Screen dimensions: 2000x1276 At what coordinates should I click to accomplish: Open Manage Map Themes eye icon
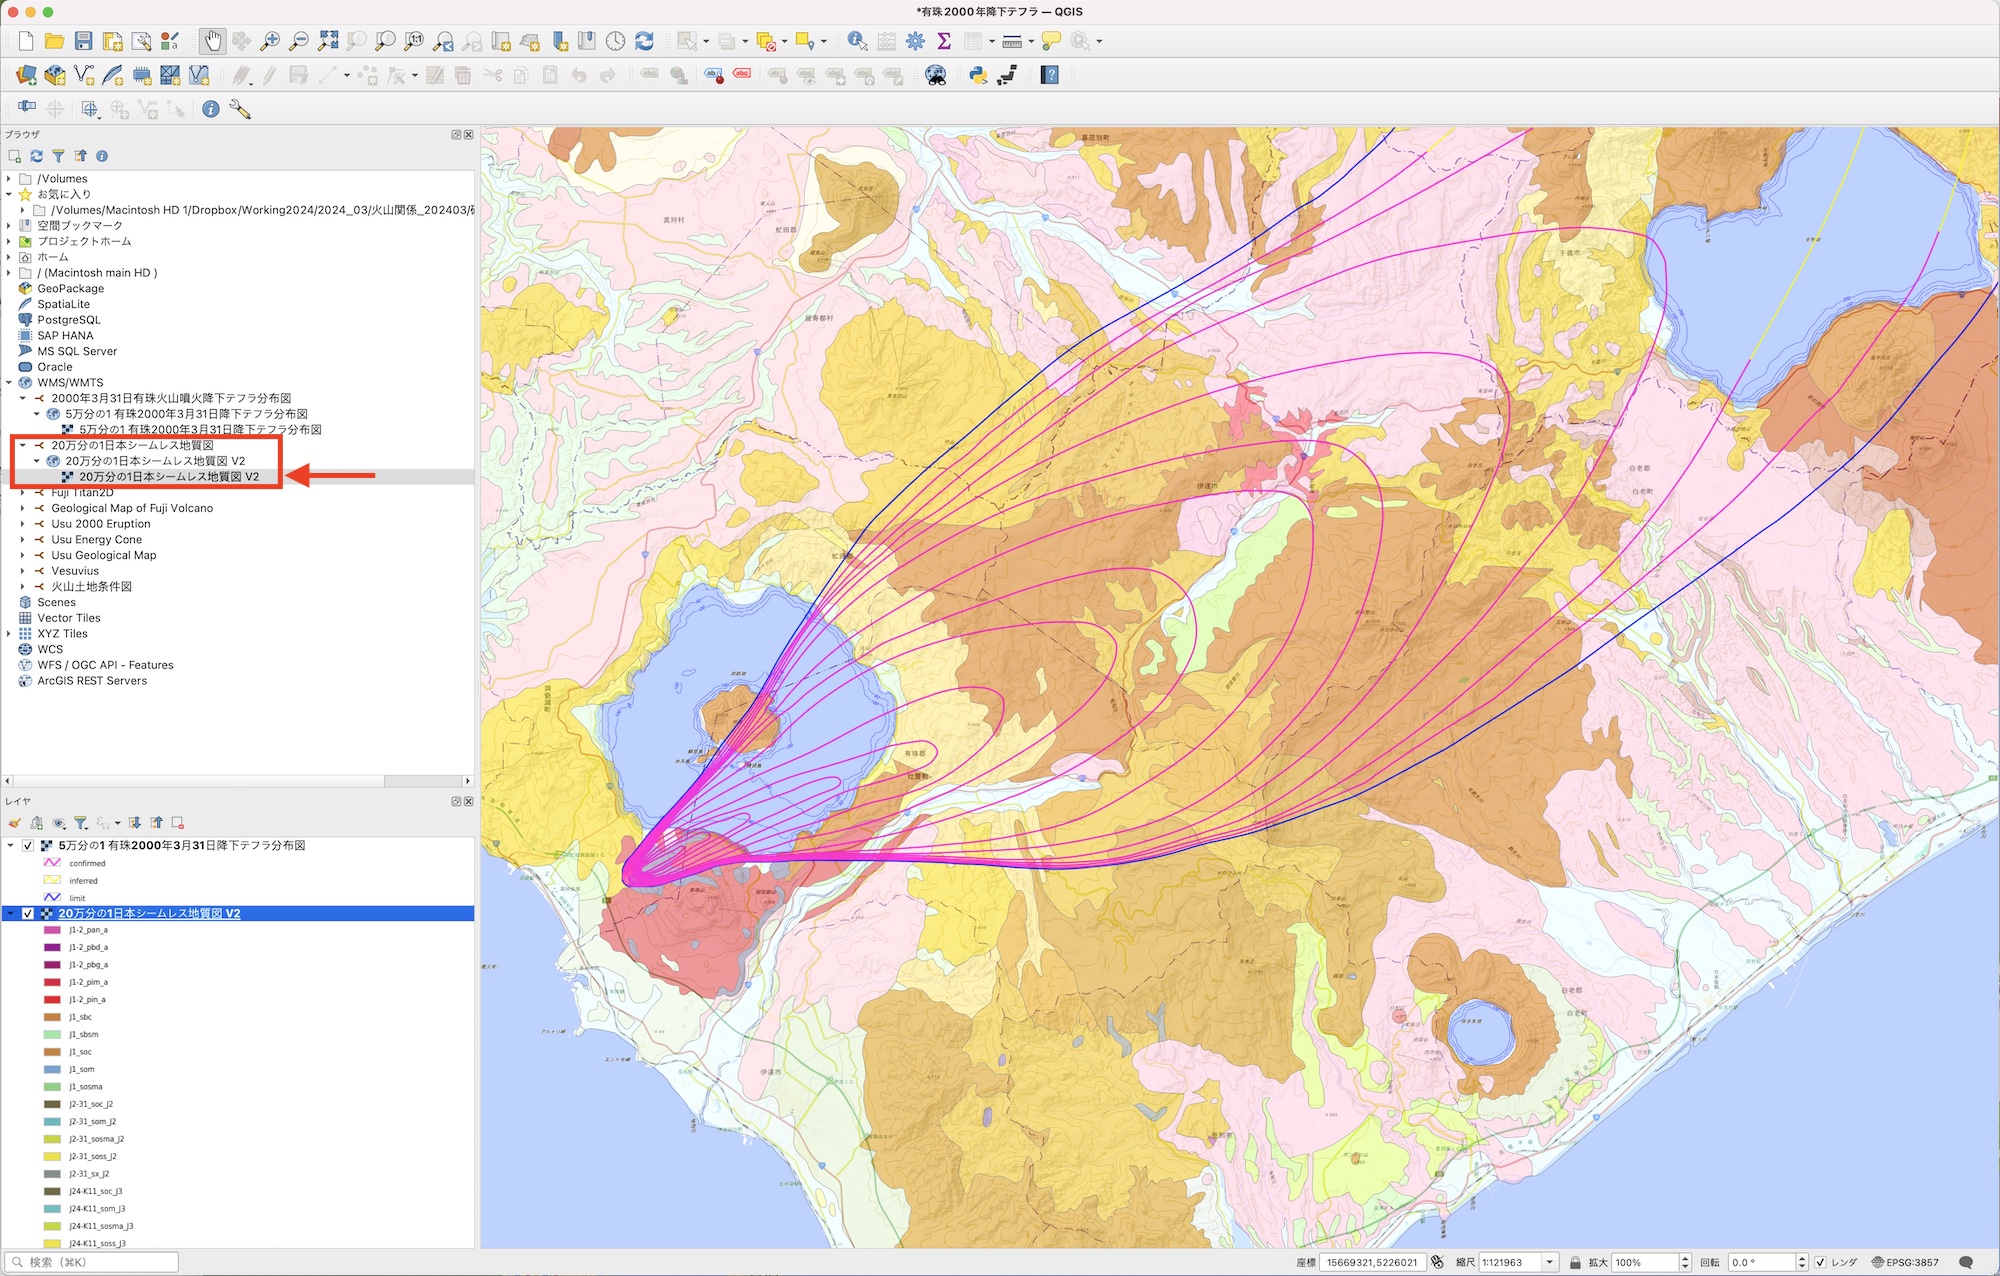pyautogui.click(x=59, y=823)
